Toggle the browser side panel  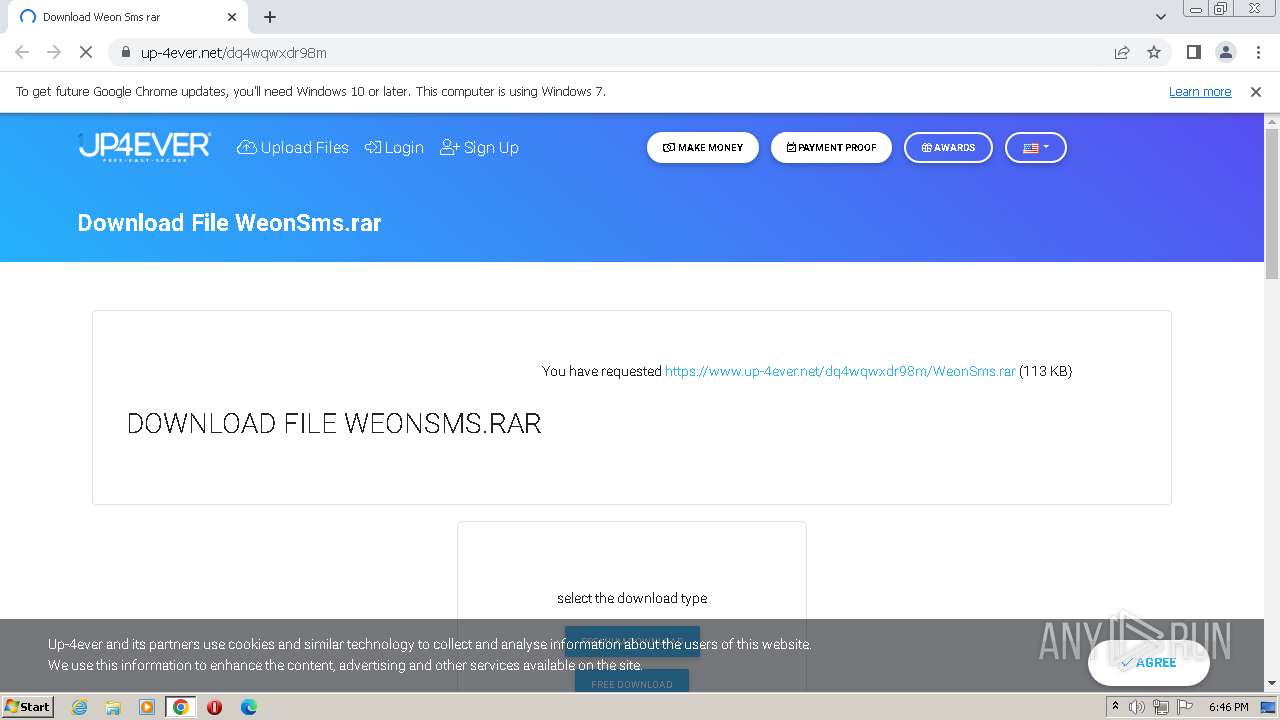coord(1193,52)
